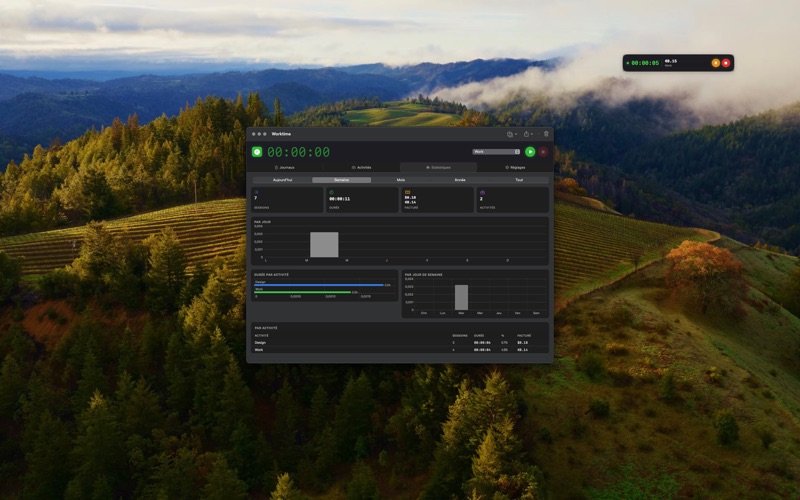This screenshot has height=500, width=800.
Task: Click the Sessions card blue icon
Action: tap(256, 192)
